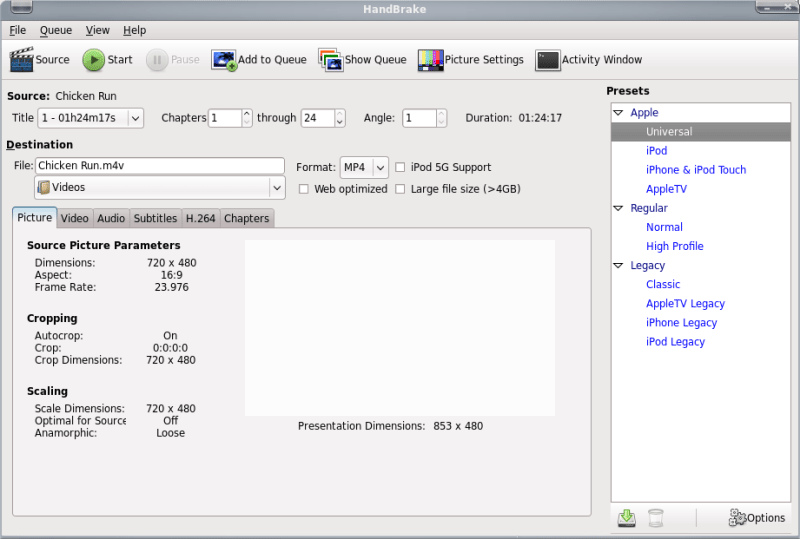
Task: Enable iPod 5G Support checkbox
Action: pos(401,168)
